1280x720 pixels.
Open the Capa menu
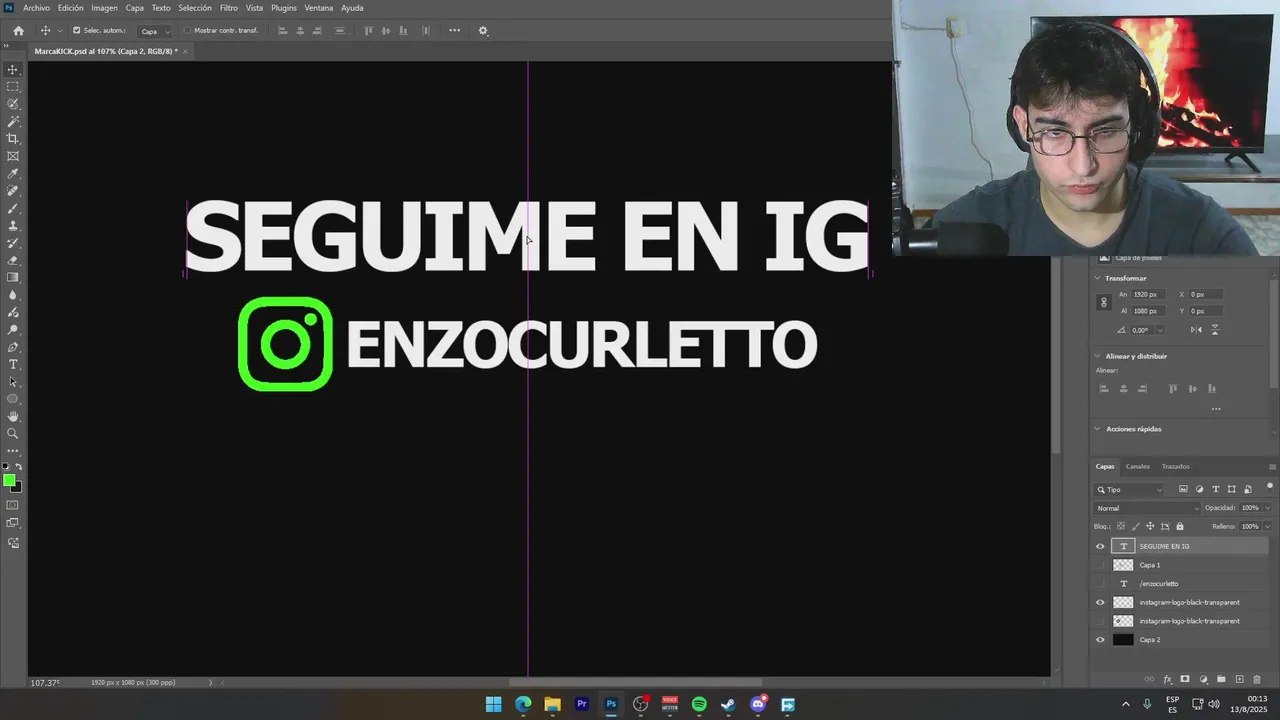coord(134,8)
